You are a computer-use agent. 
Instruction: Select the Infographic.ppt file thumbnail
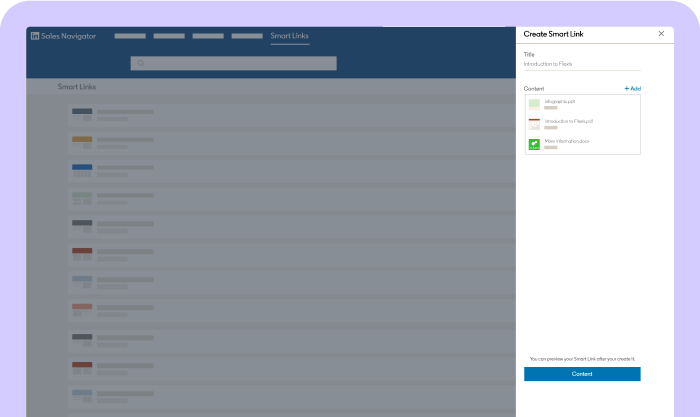[x=534, y=104]
